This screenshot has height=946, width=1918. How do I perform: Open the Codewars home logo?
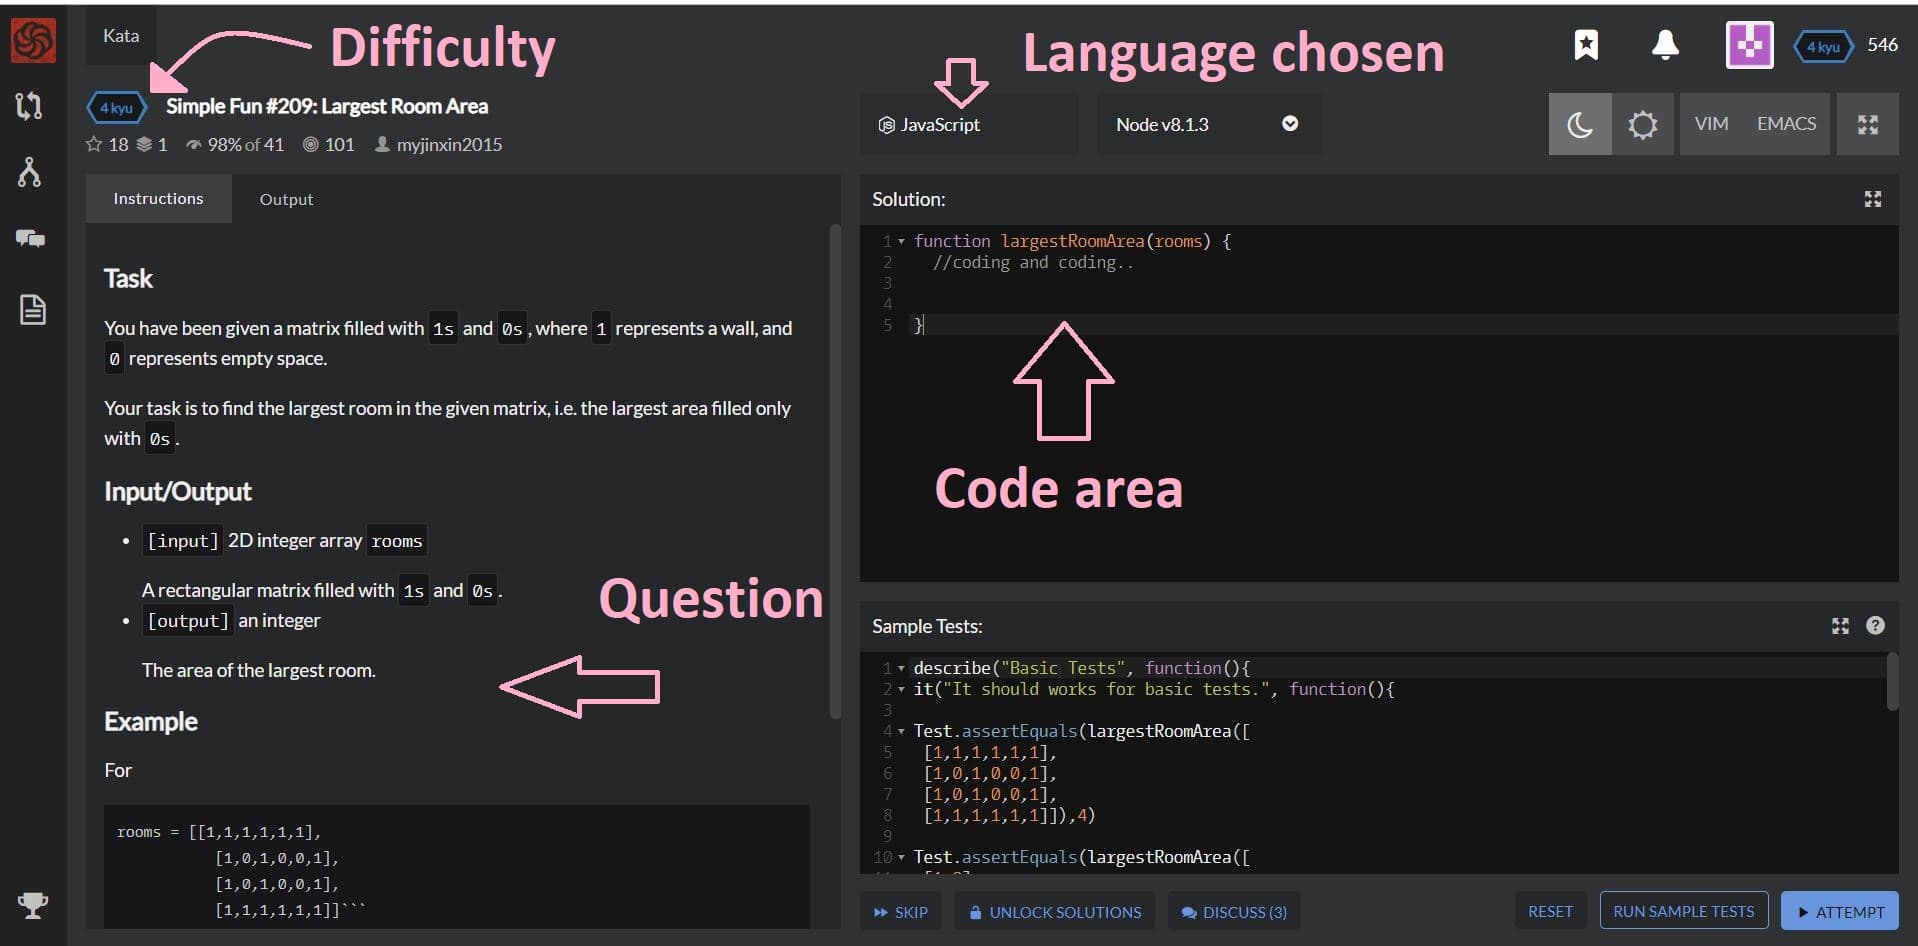pyautogui.click(x=32, y=41)
